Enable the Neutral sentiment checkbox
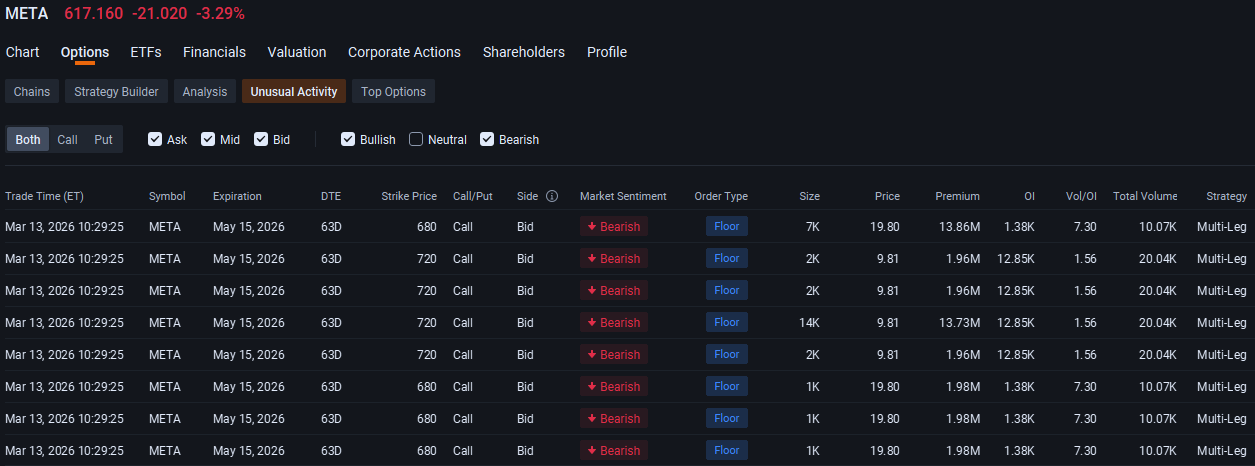Viewport: 1255px width, 466px height. click(416, 139)
